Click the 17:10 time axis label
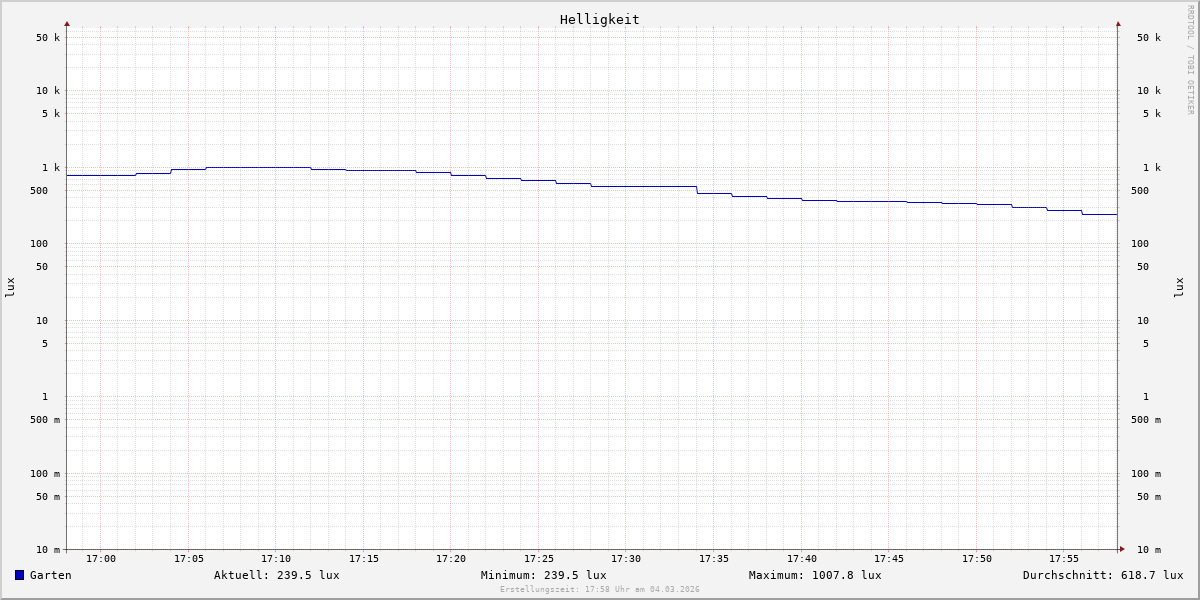The height and width of the screenshot is (600, 1200). 276,559
